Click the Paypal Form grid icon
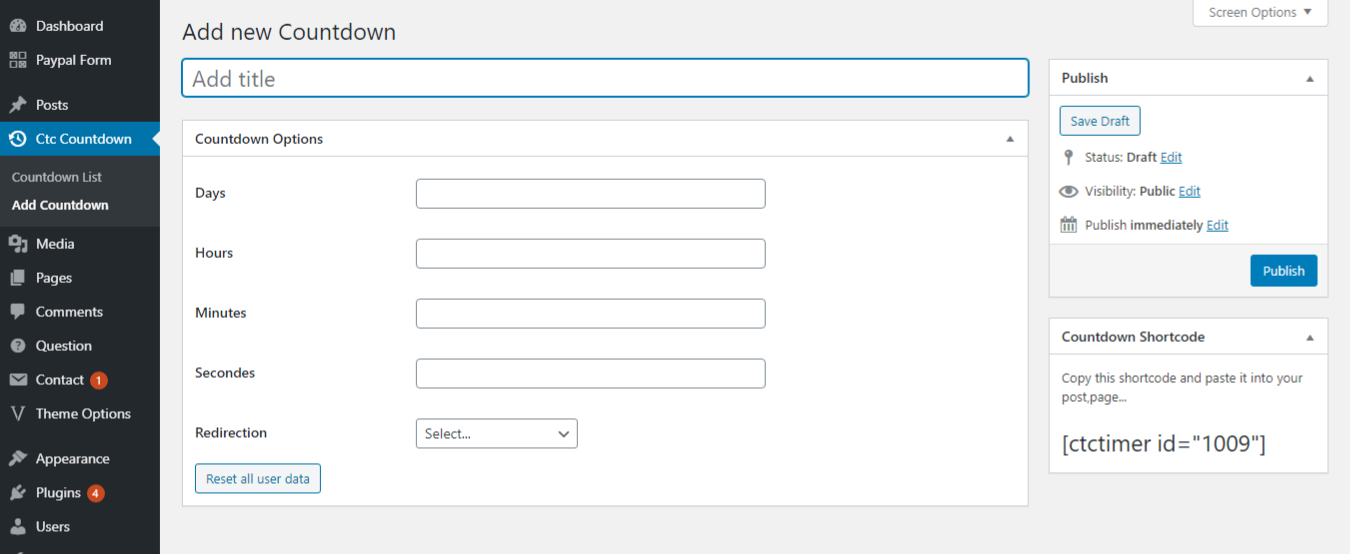The image size is (1350, 554). coord(18,60)
